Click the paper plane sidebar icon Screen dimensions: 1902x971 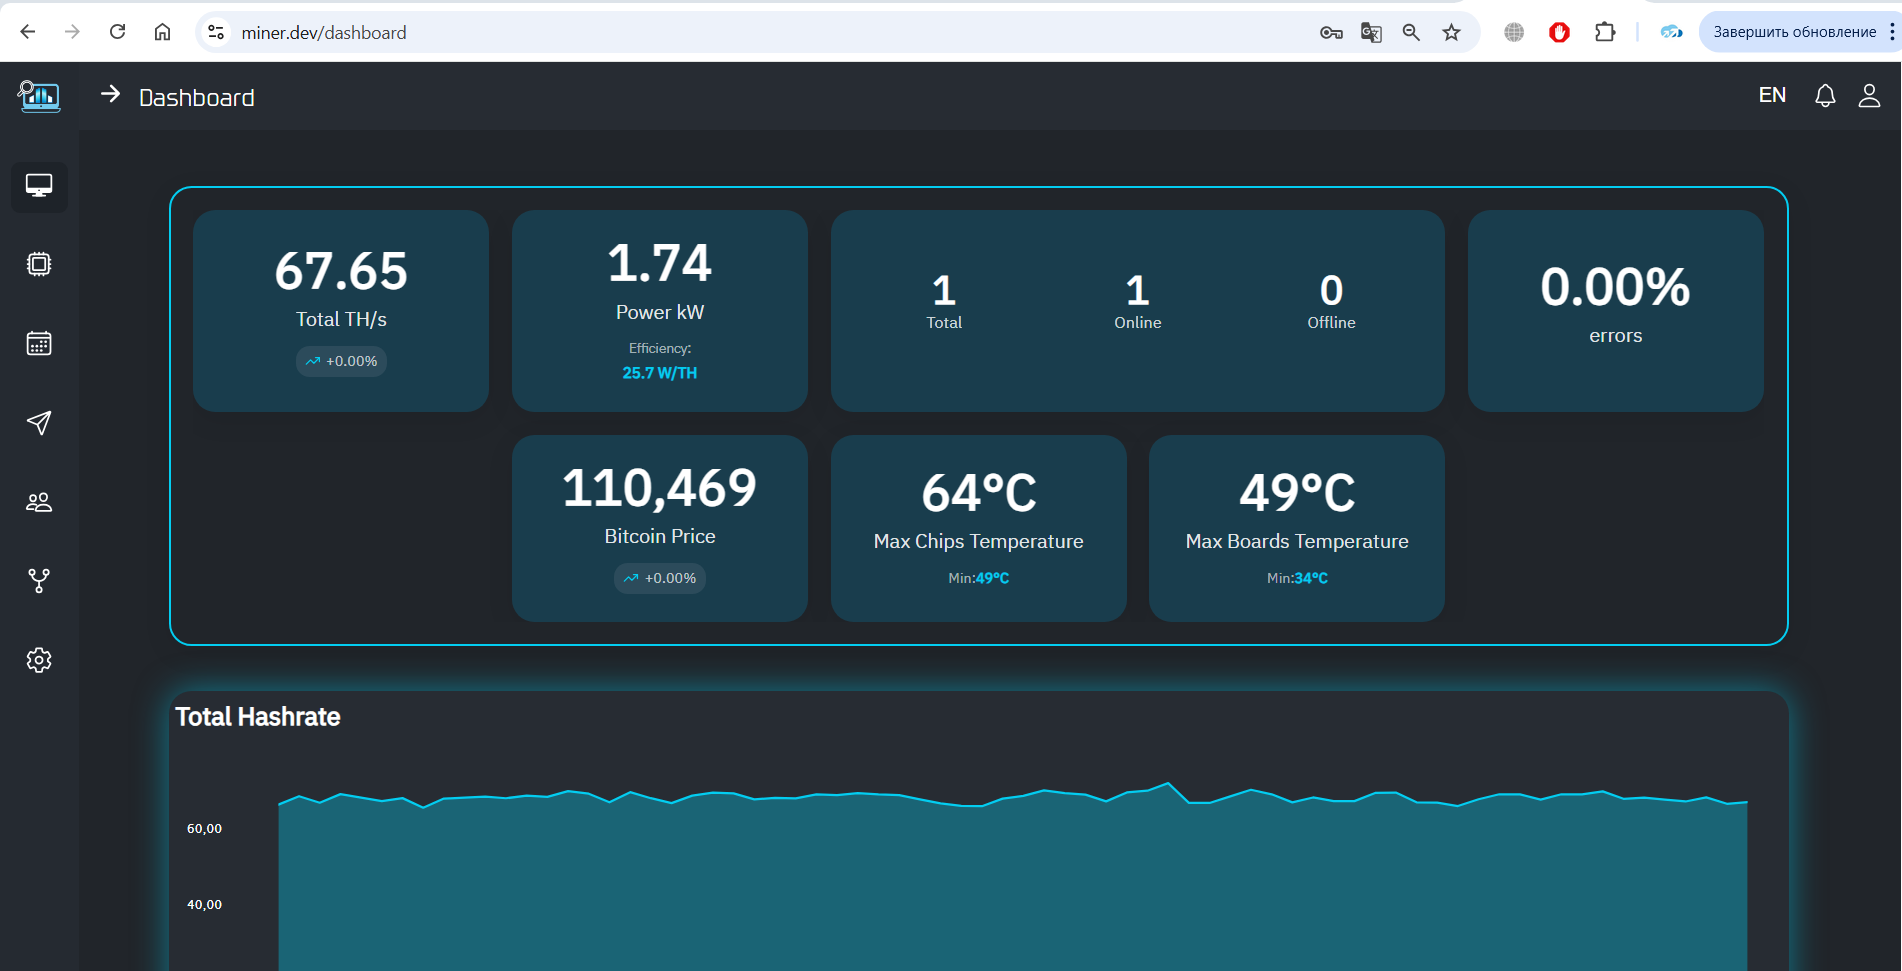click(39, 423)
